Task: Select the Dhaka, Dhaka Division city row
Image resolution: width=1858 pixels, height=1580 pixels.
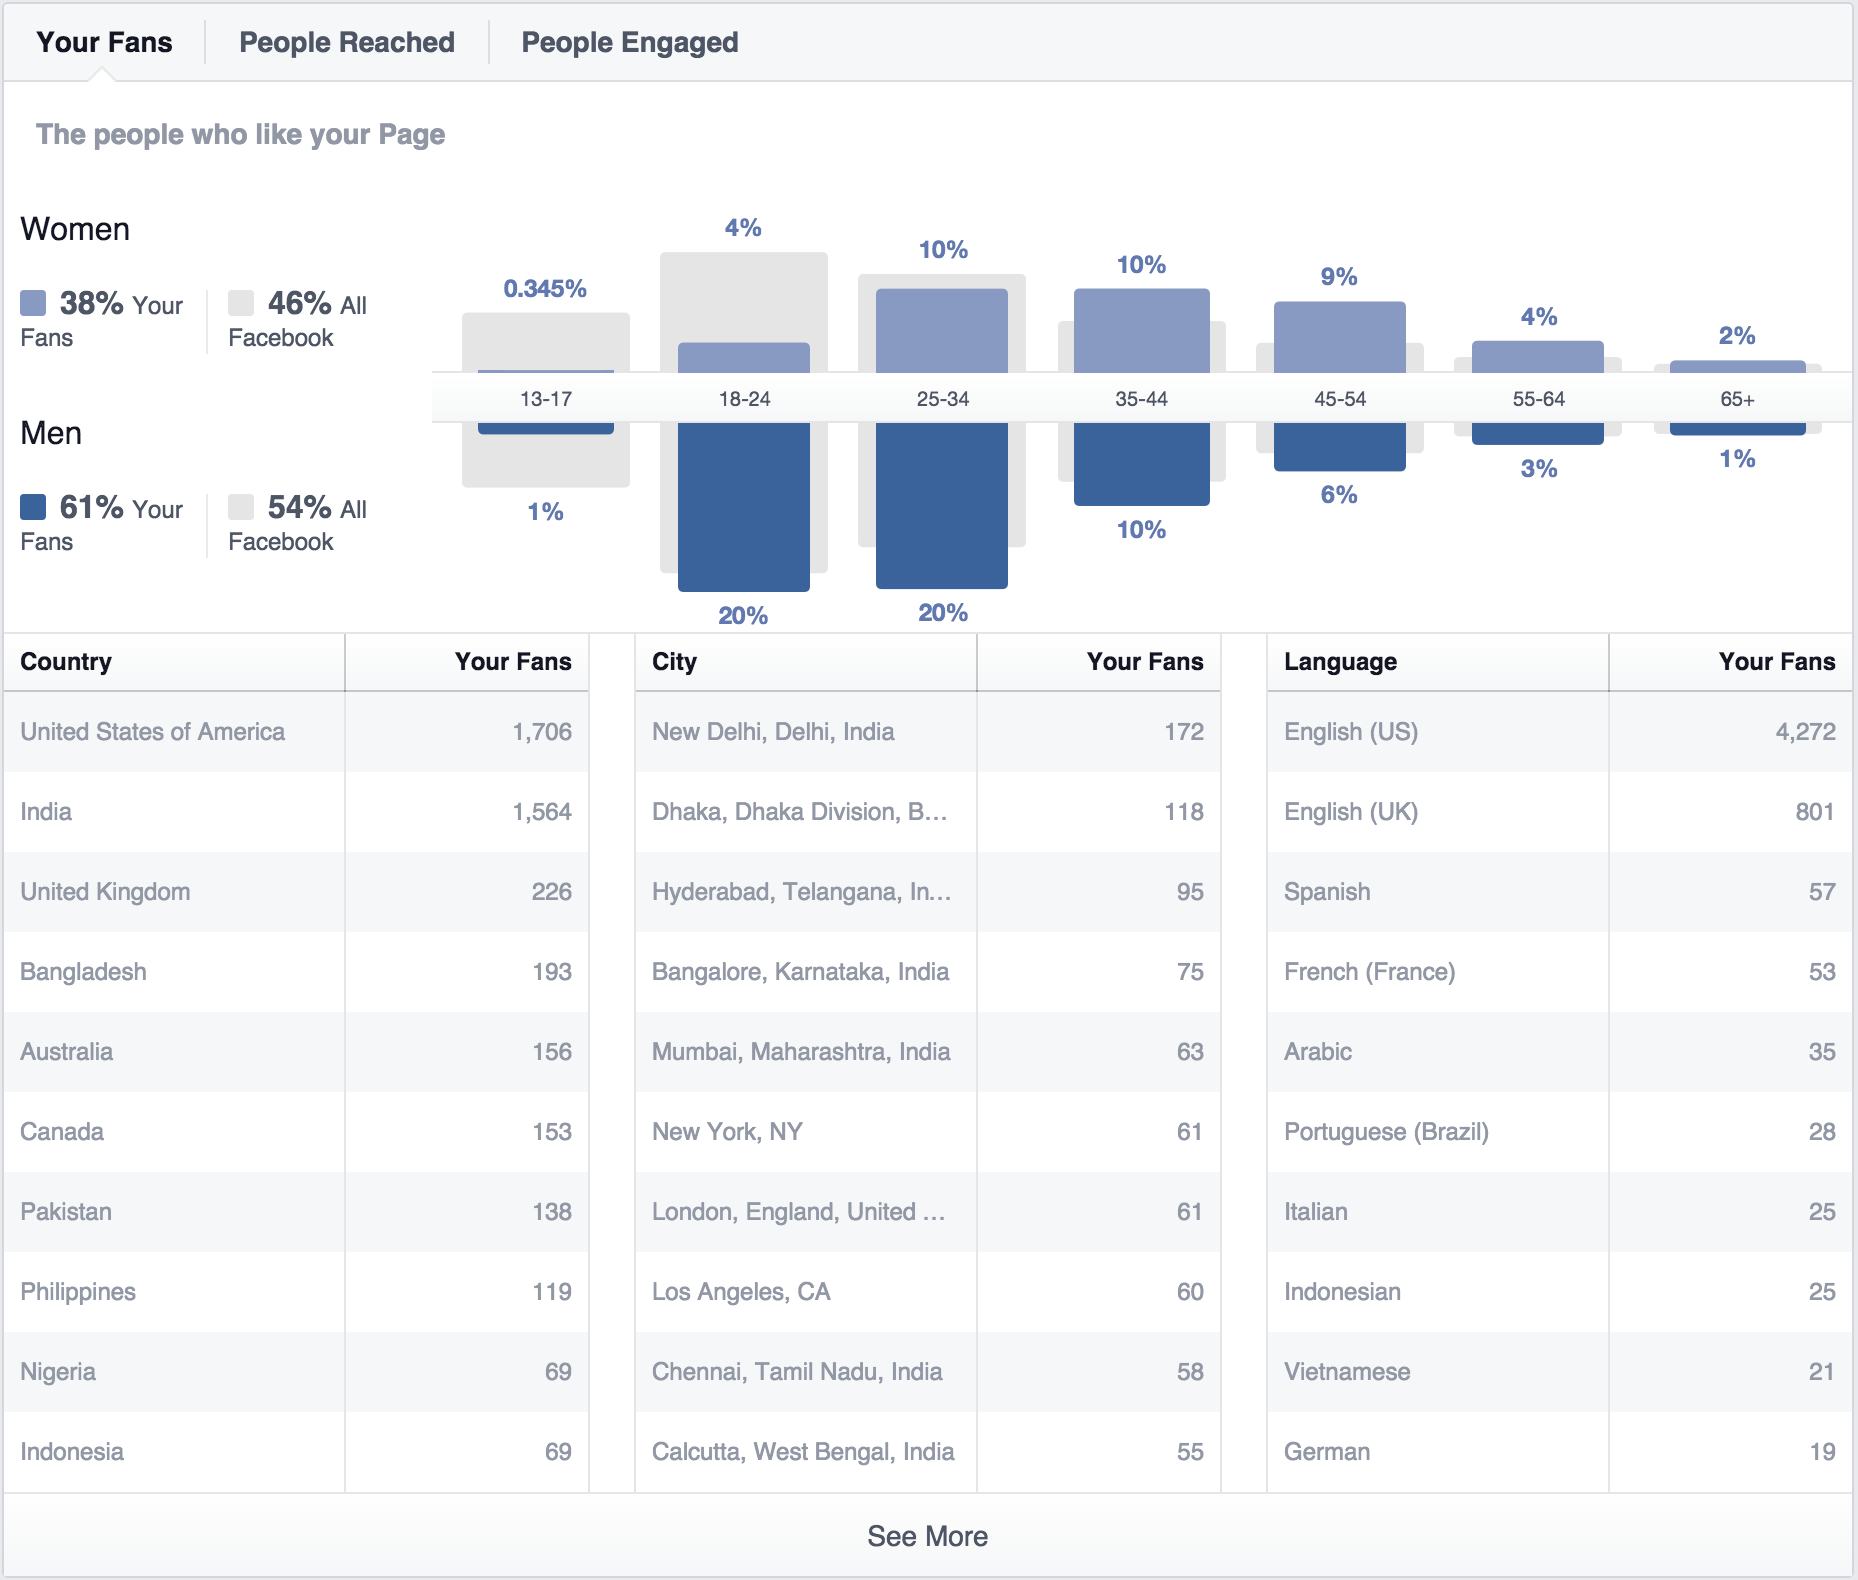Action: pyautogui.click(x=928, y=812)
